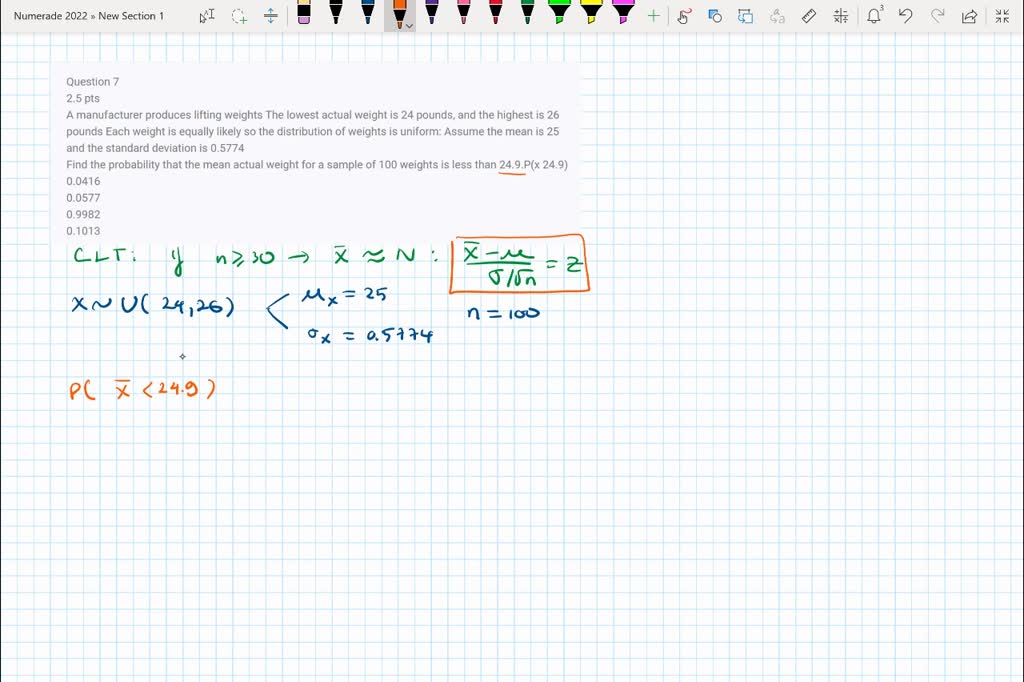
Task: Switch to the select objects or type text cursor
Action: pos(207,16)
